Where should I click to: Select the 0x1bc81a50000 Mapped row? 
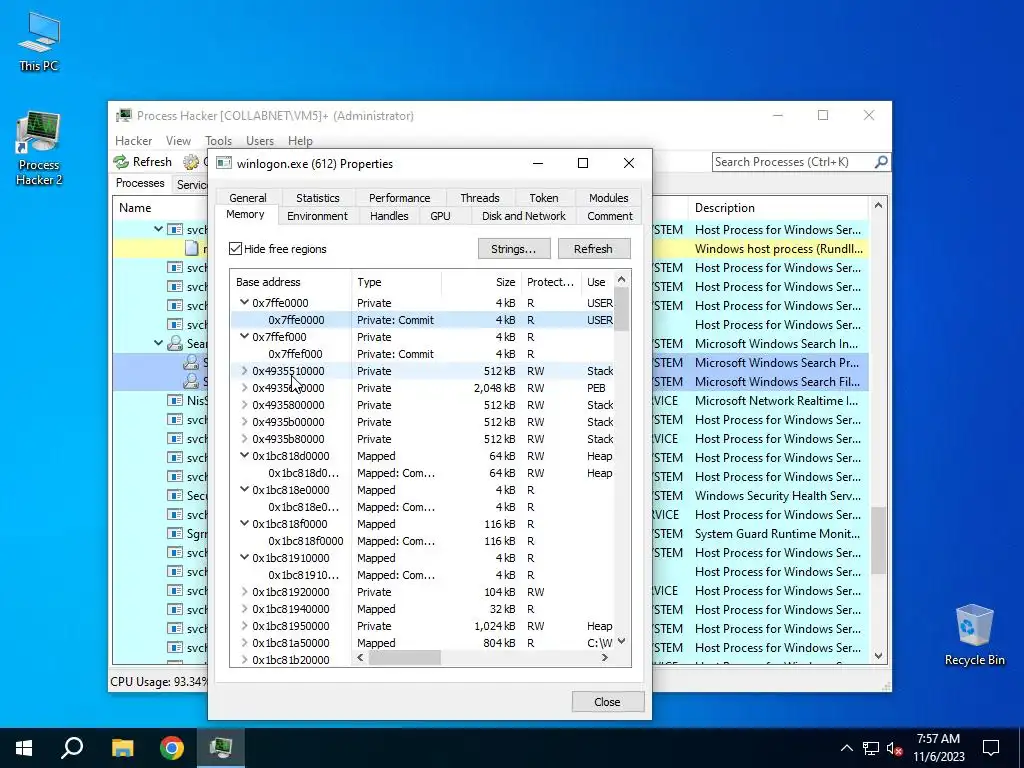[x=422, y=643]
